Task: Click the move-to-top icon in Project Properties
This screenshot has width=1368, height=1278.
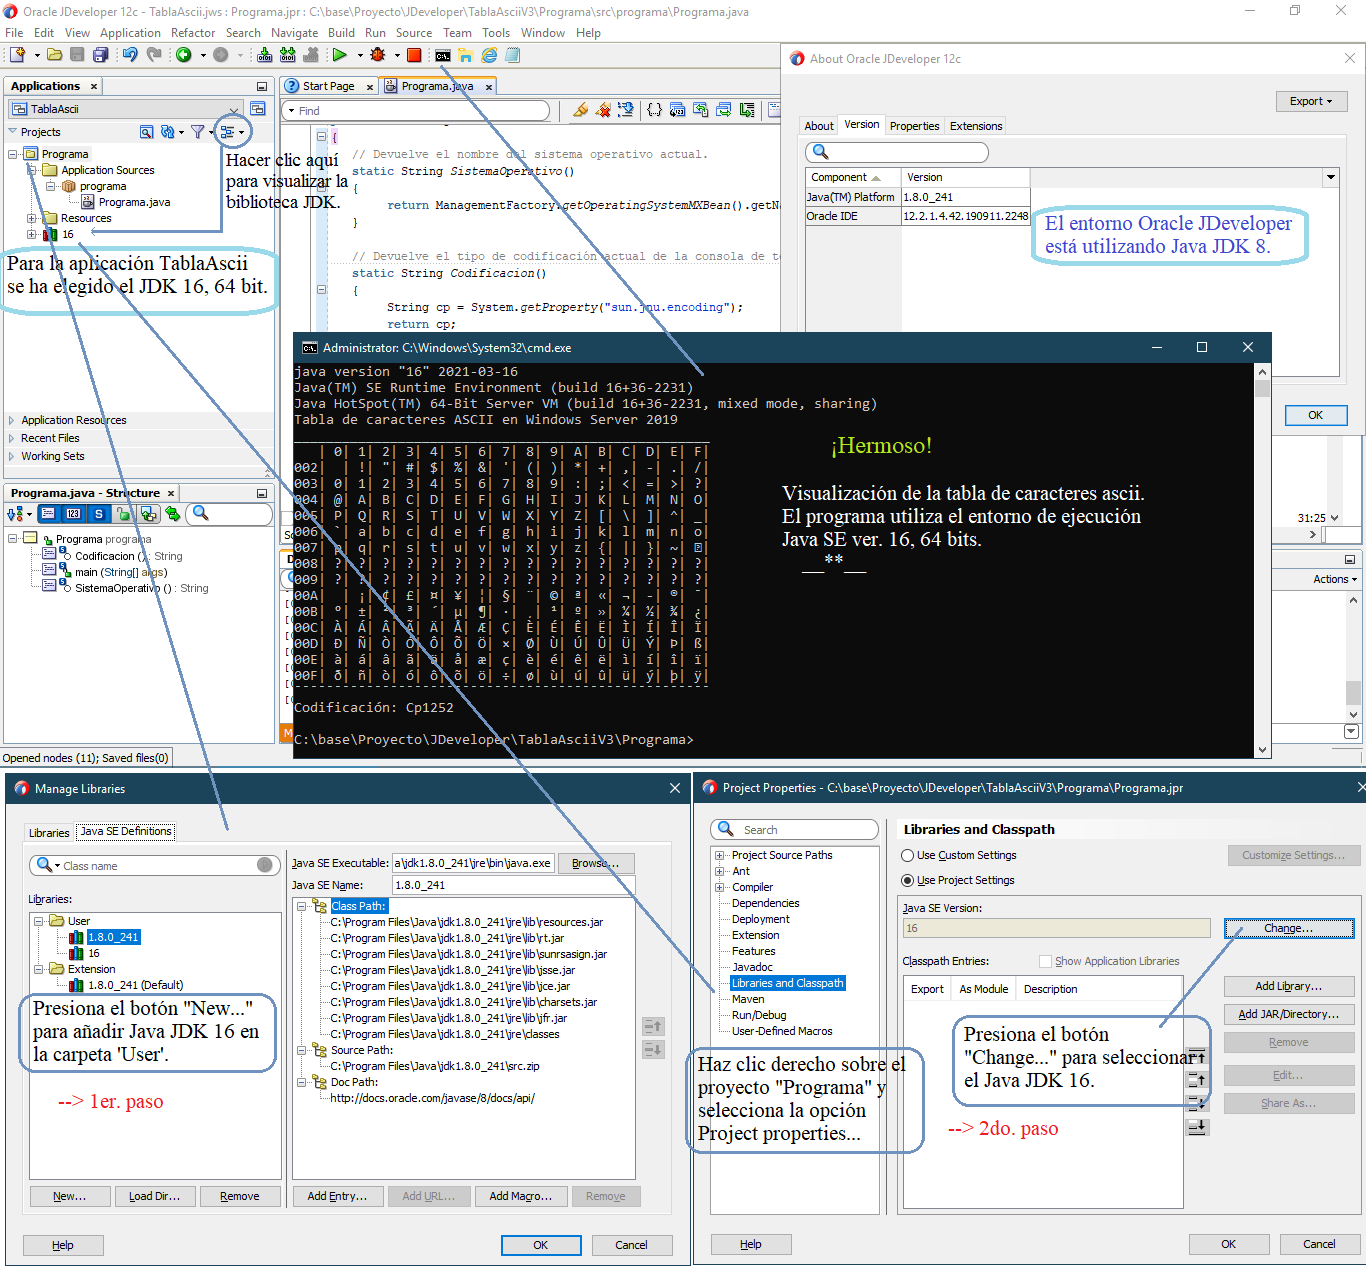Action: point(1197,1056)
